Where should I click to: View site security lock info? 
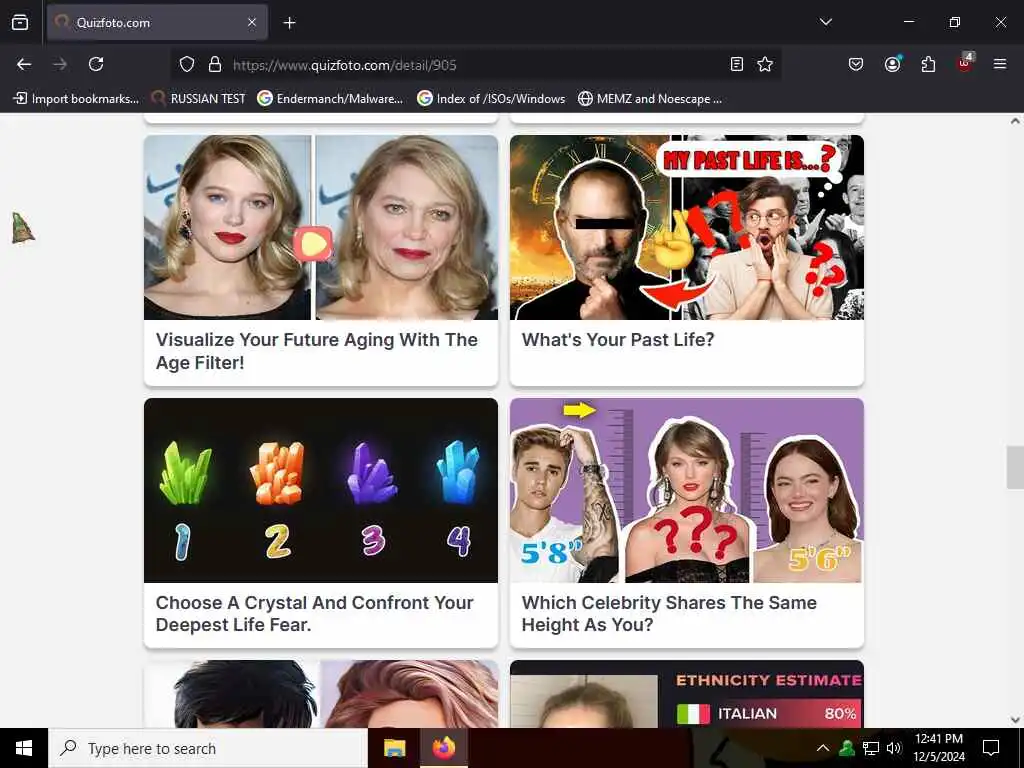coord(215,64)
